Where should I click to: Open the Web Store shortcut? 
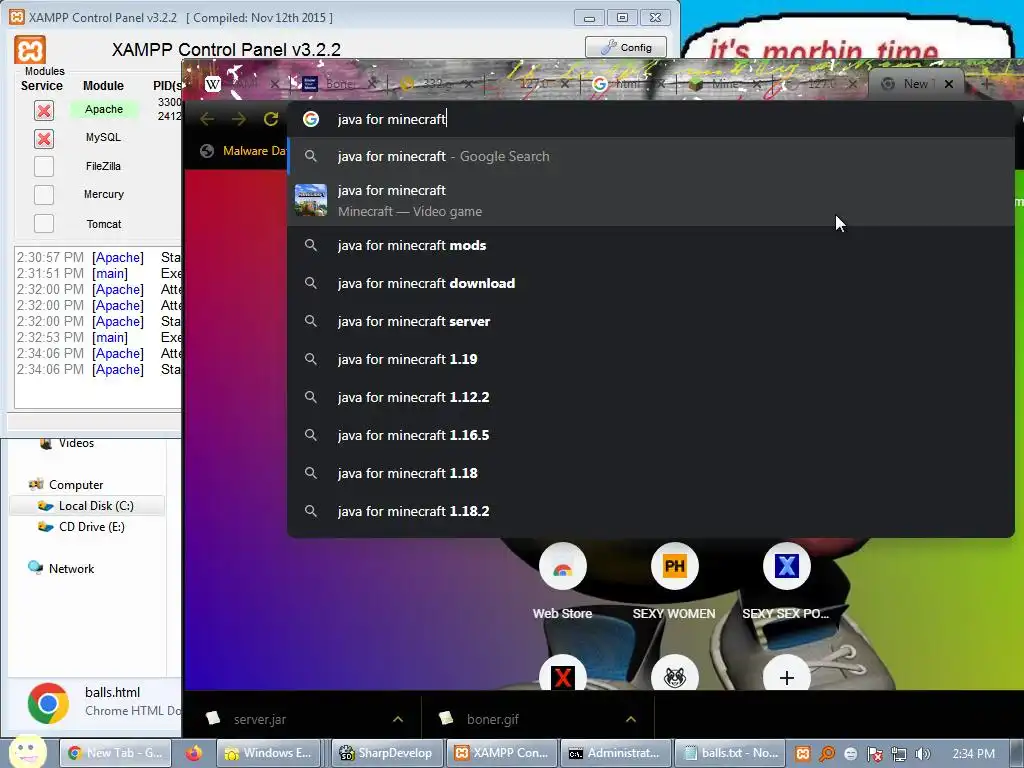click(x=562, y=567)
